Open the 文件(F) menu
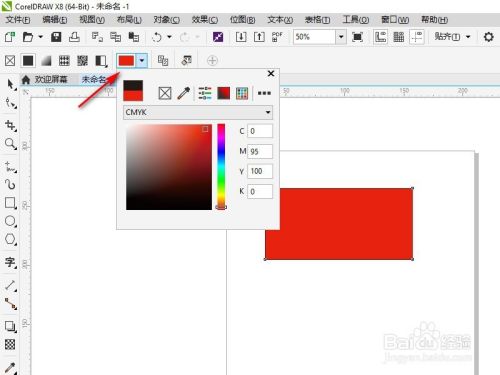The width and height of the screenshot is (500, 375). click(18, 20)
